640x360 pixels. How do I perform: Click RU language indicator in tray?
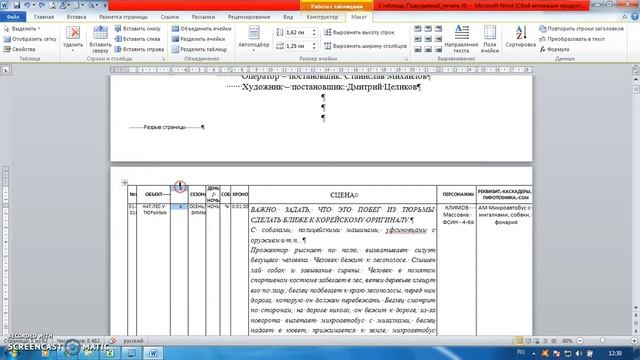point(521,353)
